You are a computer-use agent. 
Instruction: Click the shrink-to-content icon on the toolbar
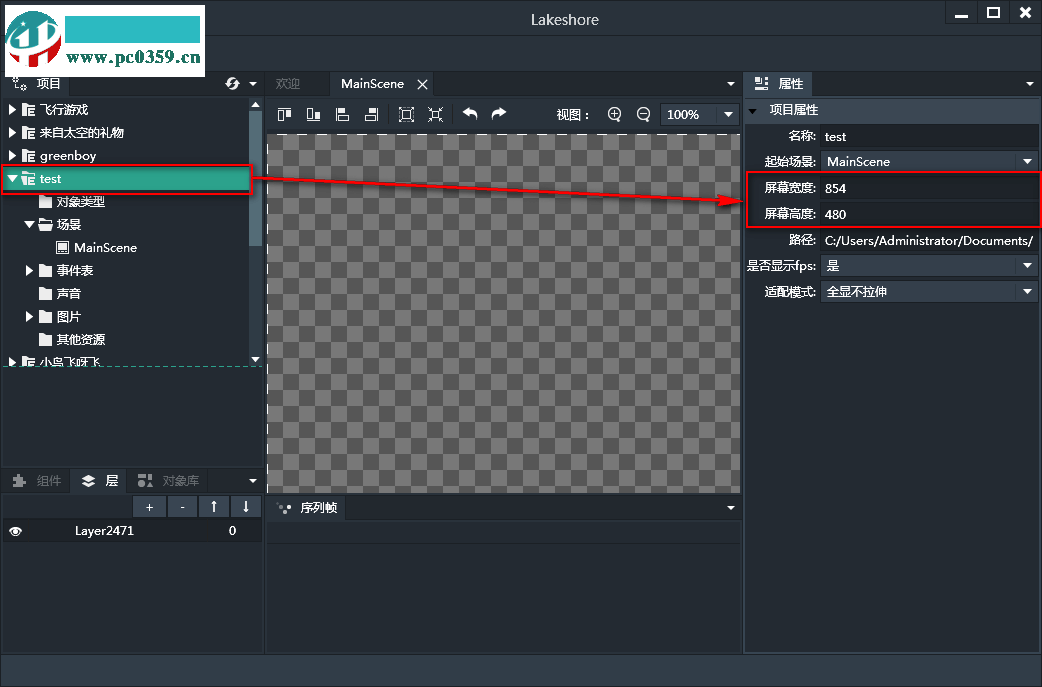click(x=435, y=114)
